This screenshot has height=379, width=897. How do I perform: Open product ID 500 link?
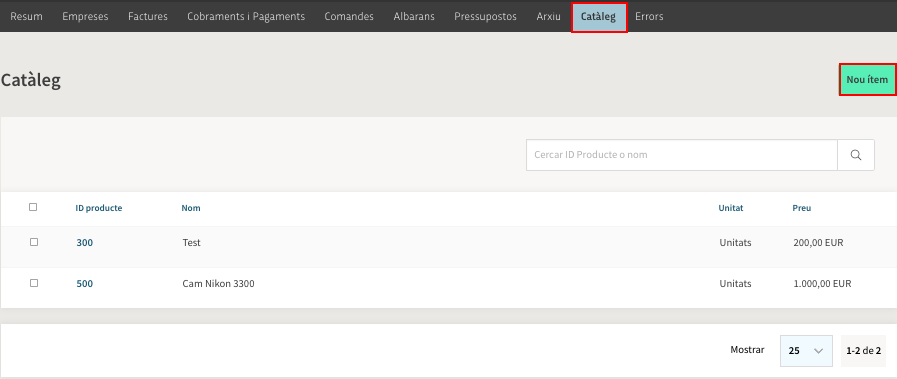click(85, 284)
